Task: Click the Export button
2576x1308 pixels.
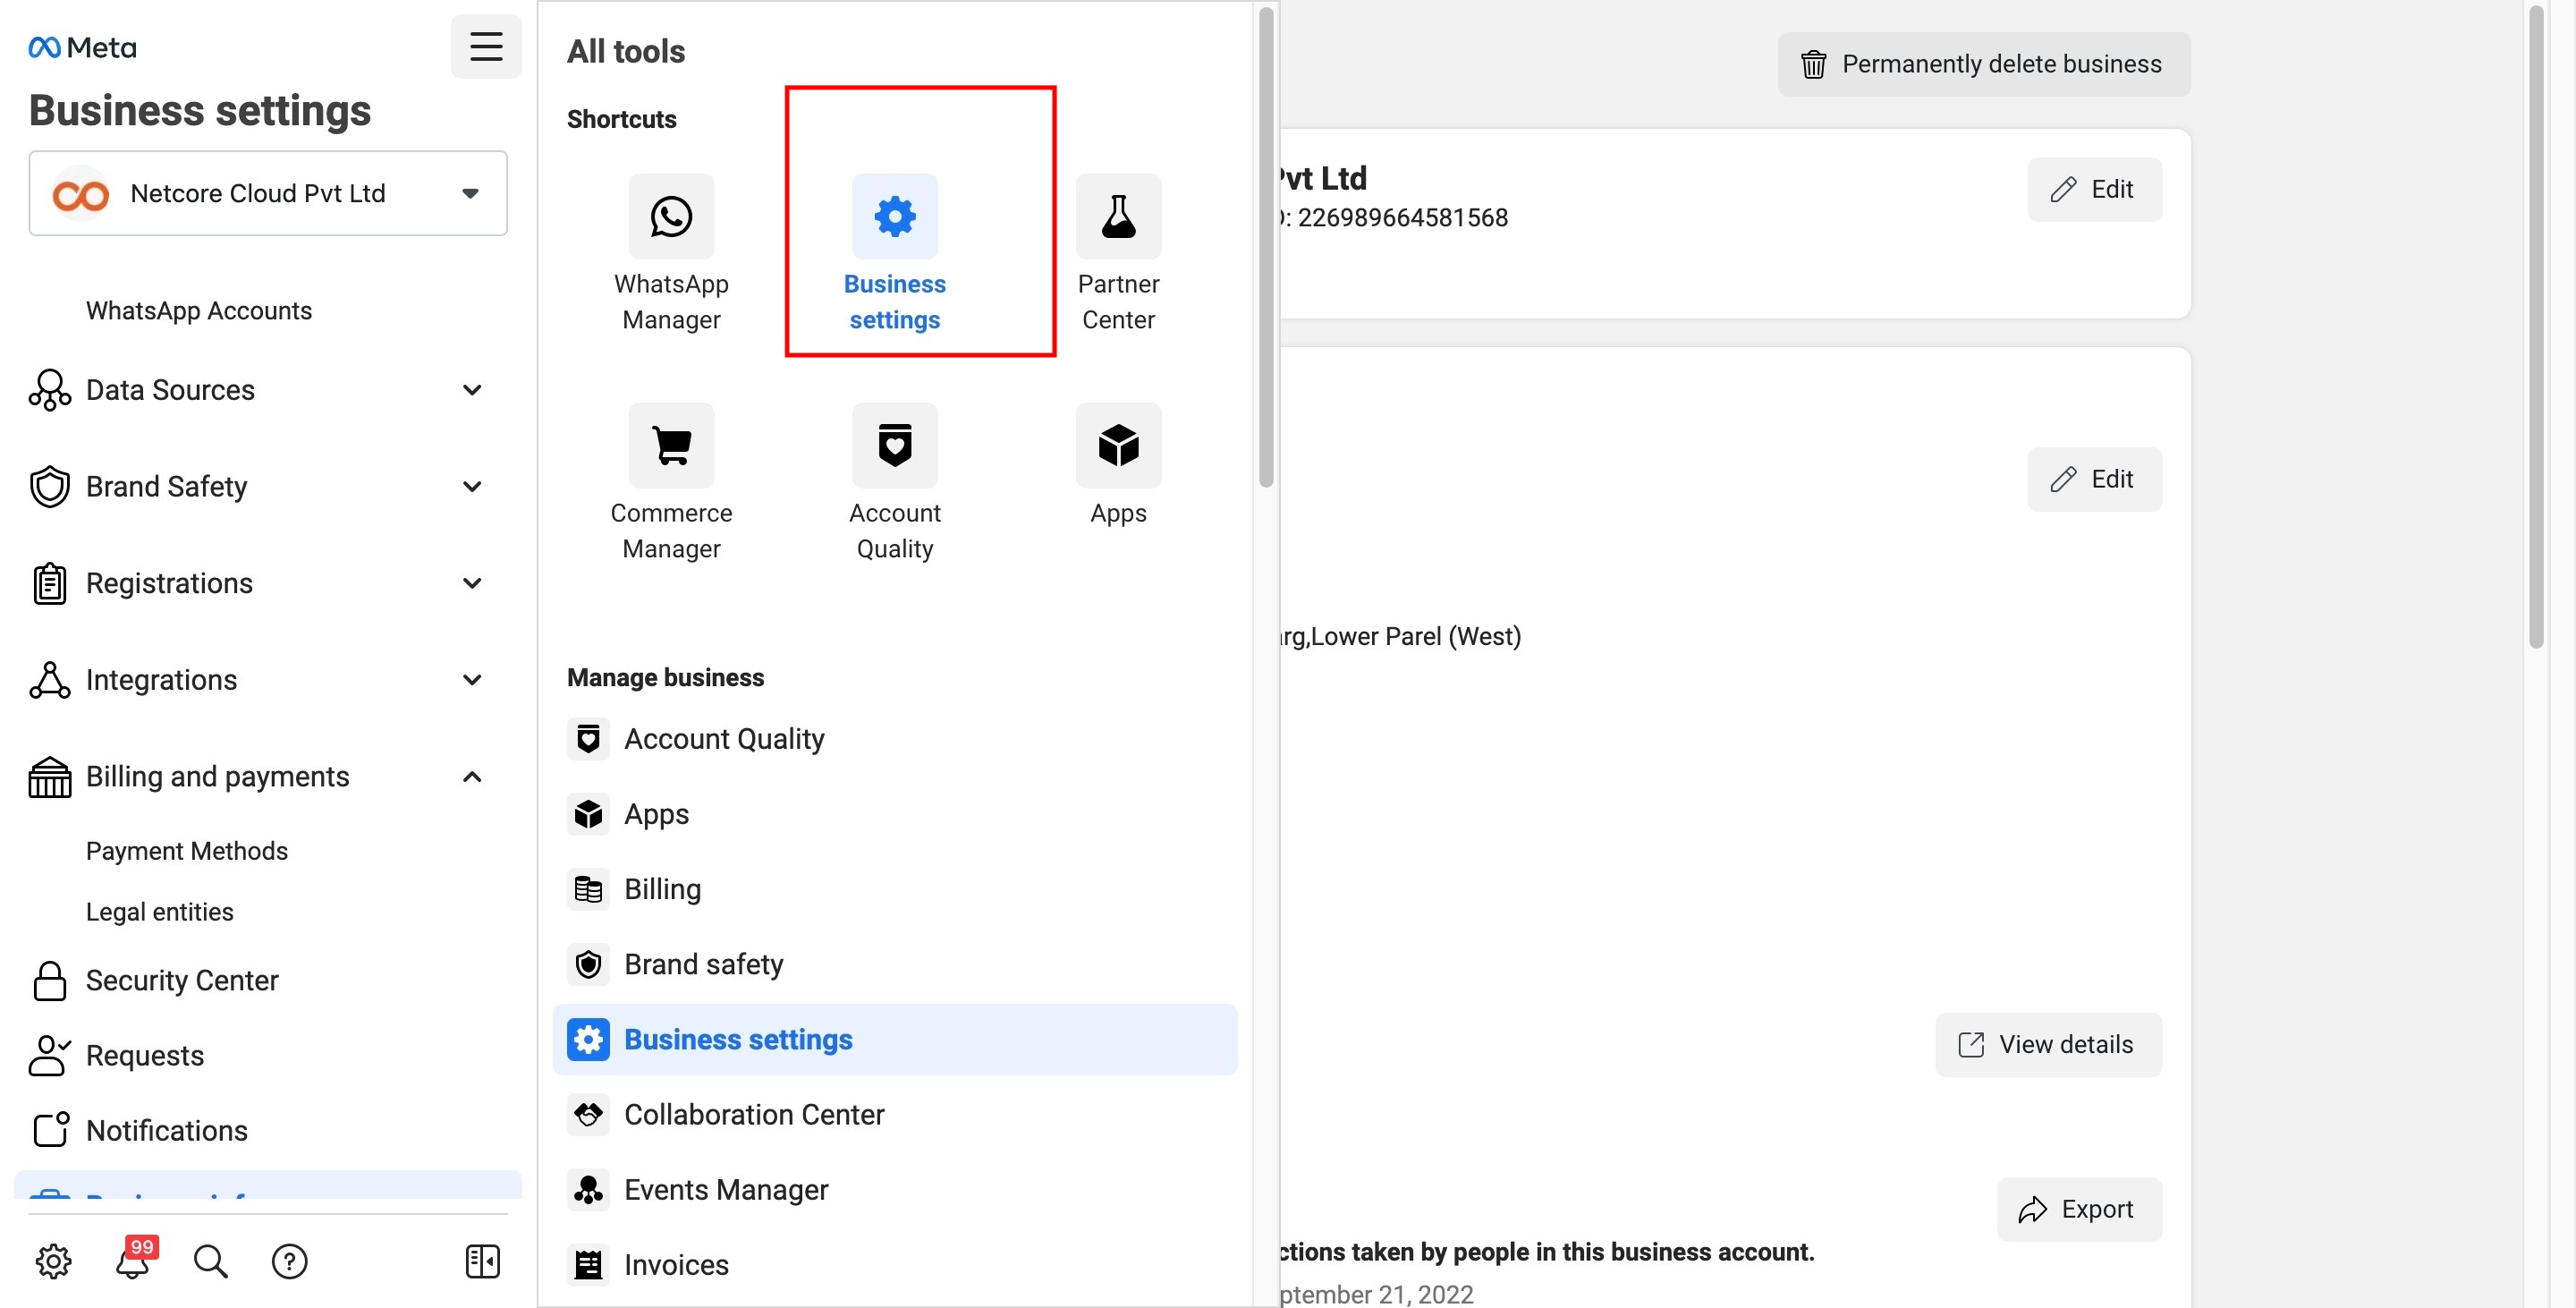Action: [2078, 1209]
